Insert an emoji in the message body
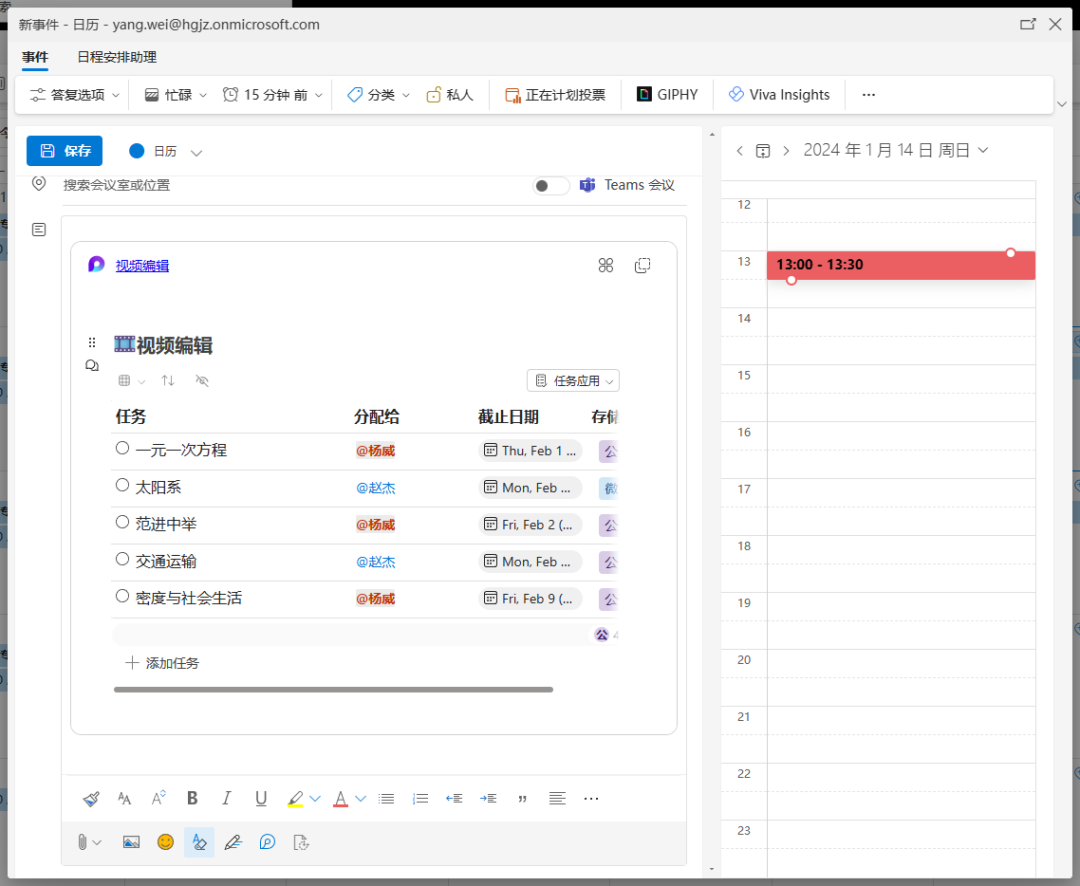 pos(165,842)
